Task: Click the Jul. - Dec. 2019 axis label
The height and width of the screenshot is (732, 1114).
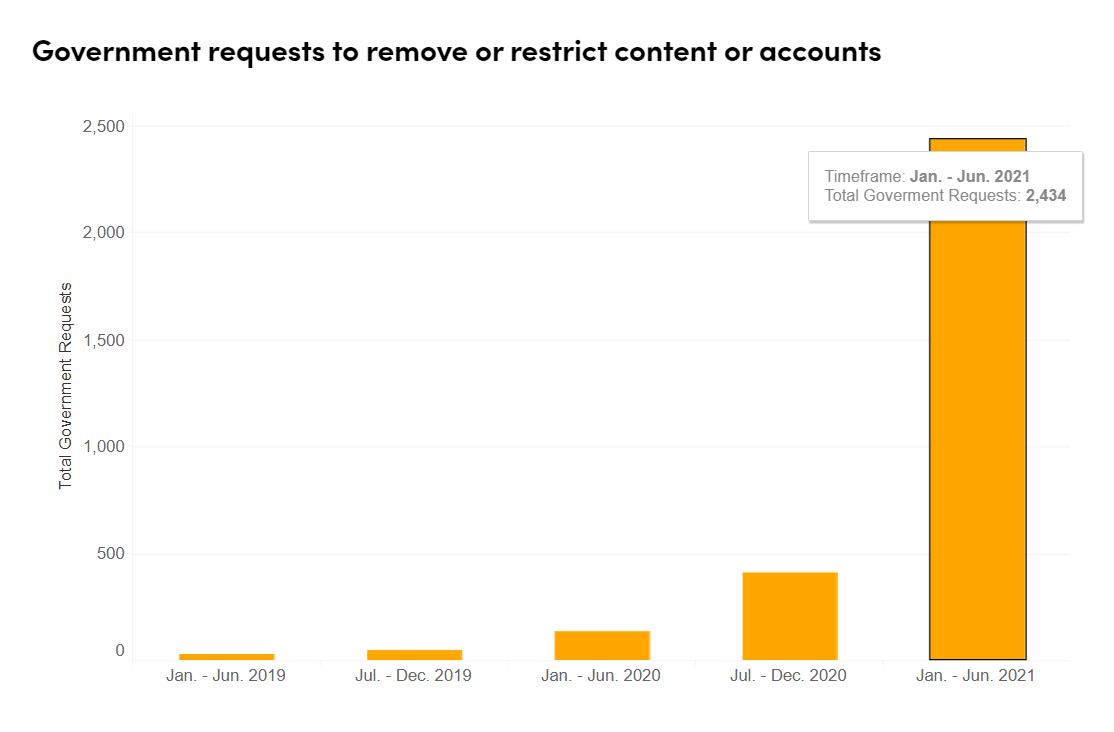Action: pos(413,675)
